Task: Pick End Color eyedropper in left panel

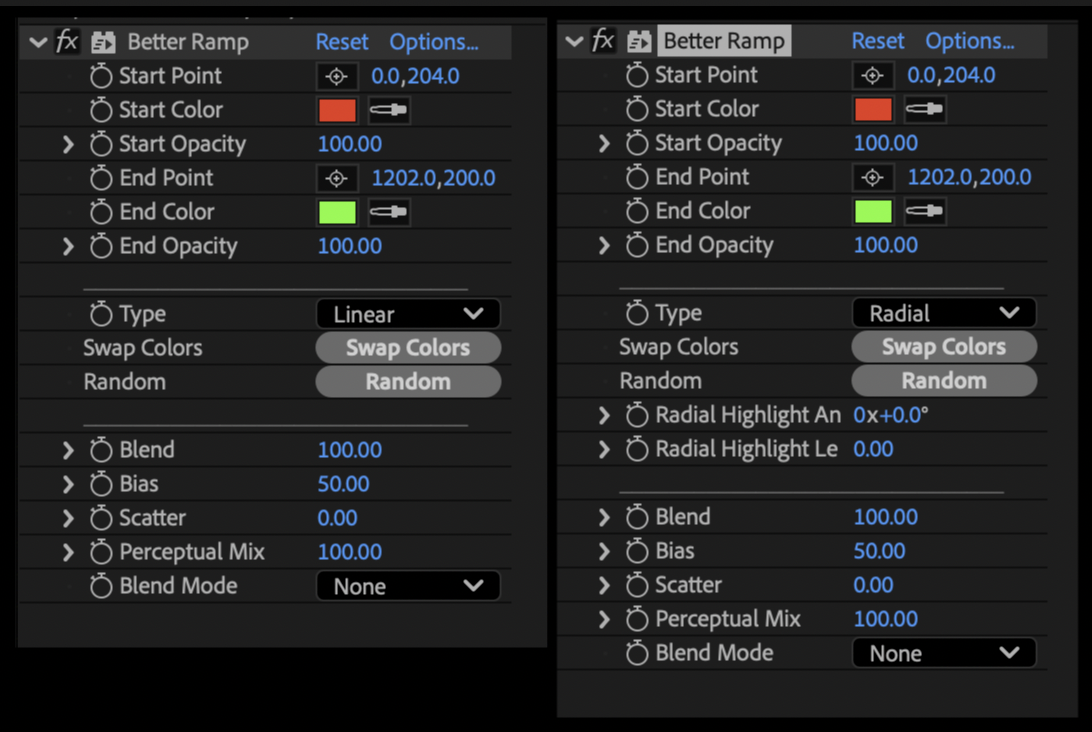Action: pos(389,212)
